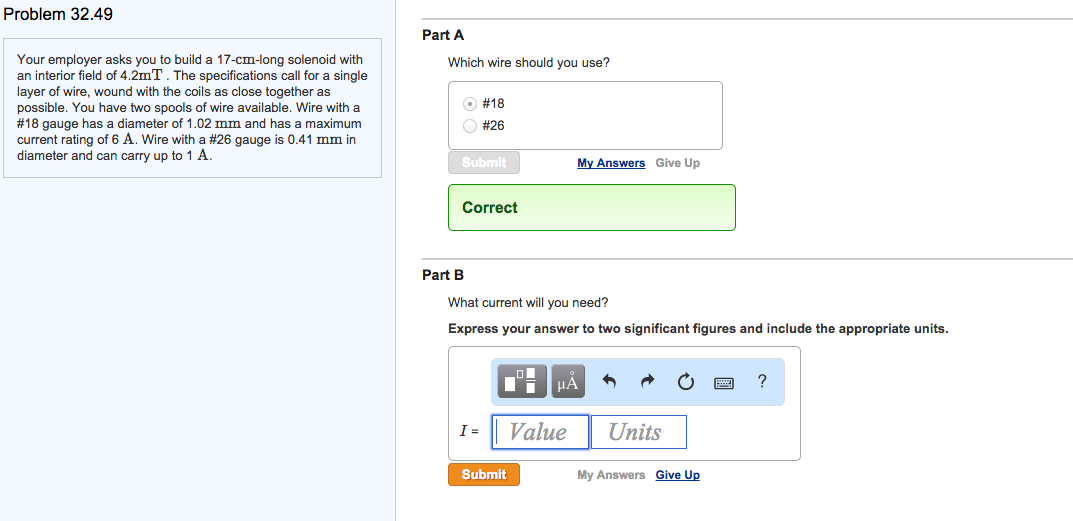This screenshot has width=1073, height=521.
Task: Click the question mark help icon
Action: (762, 382)
